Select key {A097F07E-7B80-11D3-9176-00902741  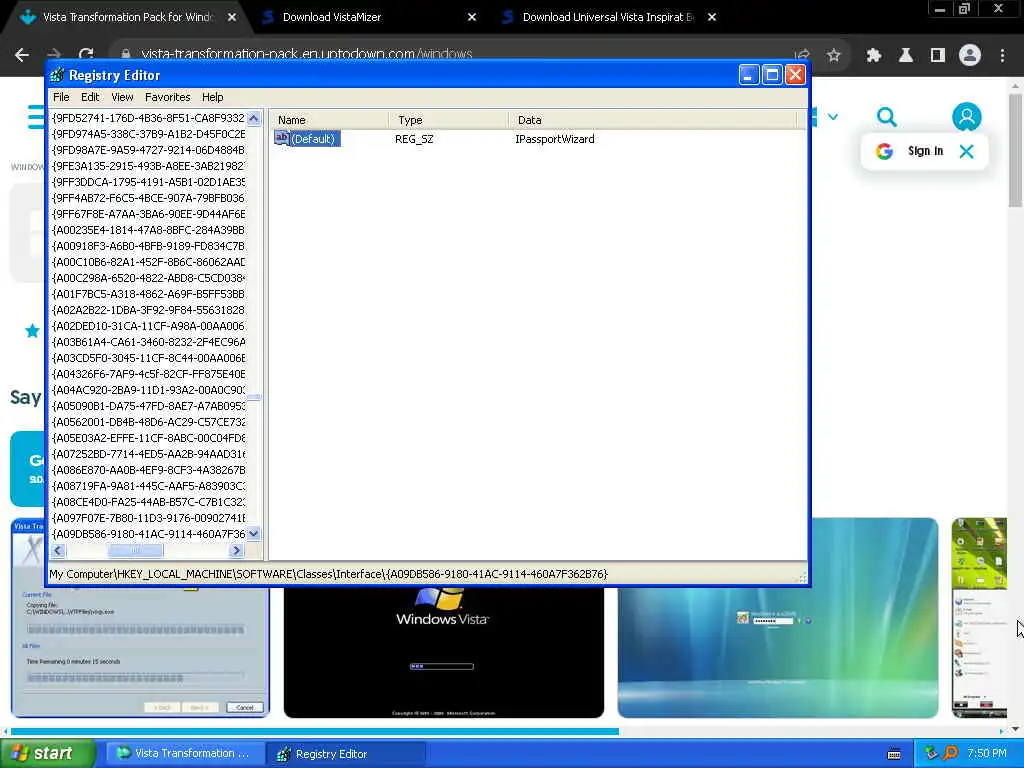(x=148, y=518)
